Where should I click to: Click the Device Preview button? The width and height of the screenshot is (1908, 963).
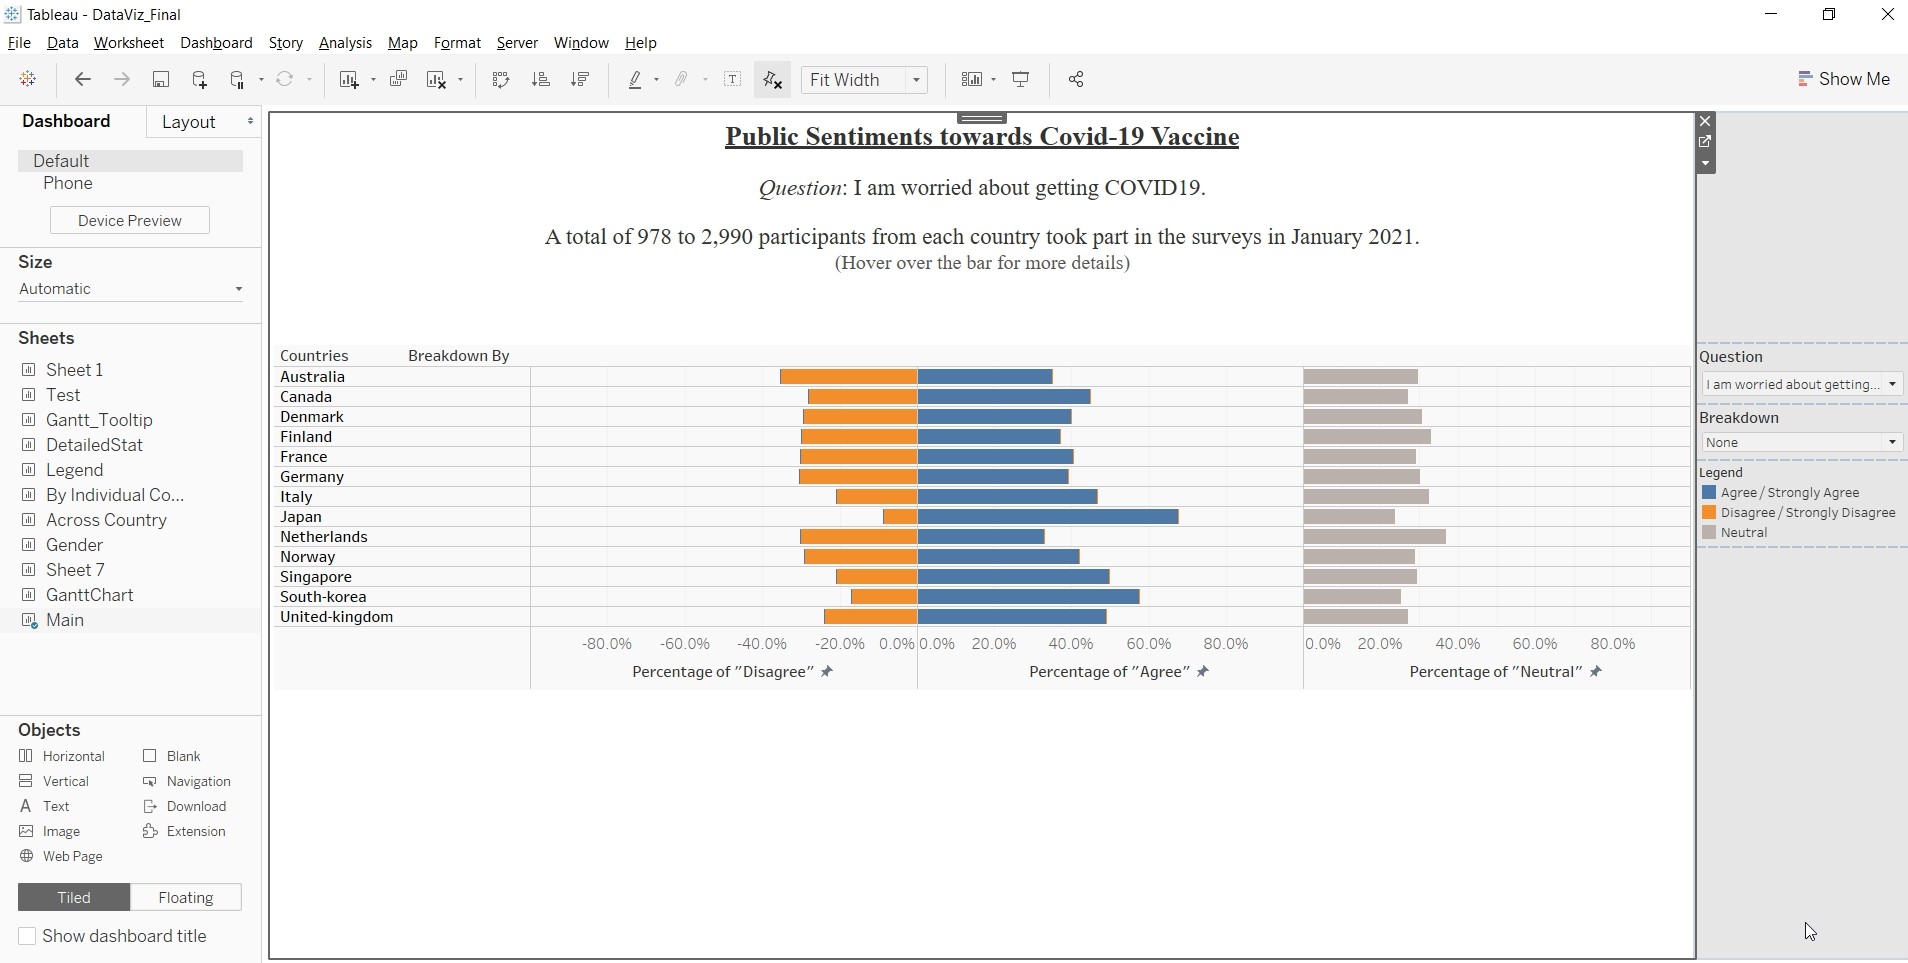(130, 220)
